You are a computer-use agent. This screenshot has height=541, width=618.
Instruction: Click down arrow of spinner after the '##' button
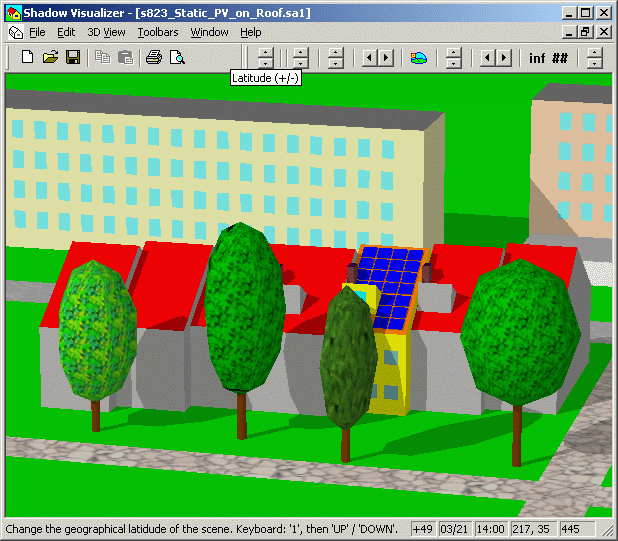click(x=594, y=63)
